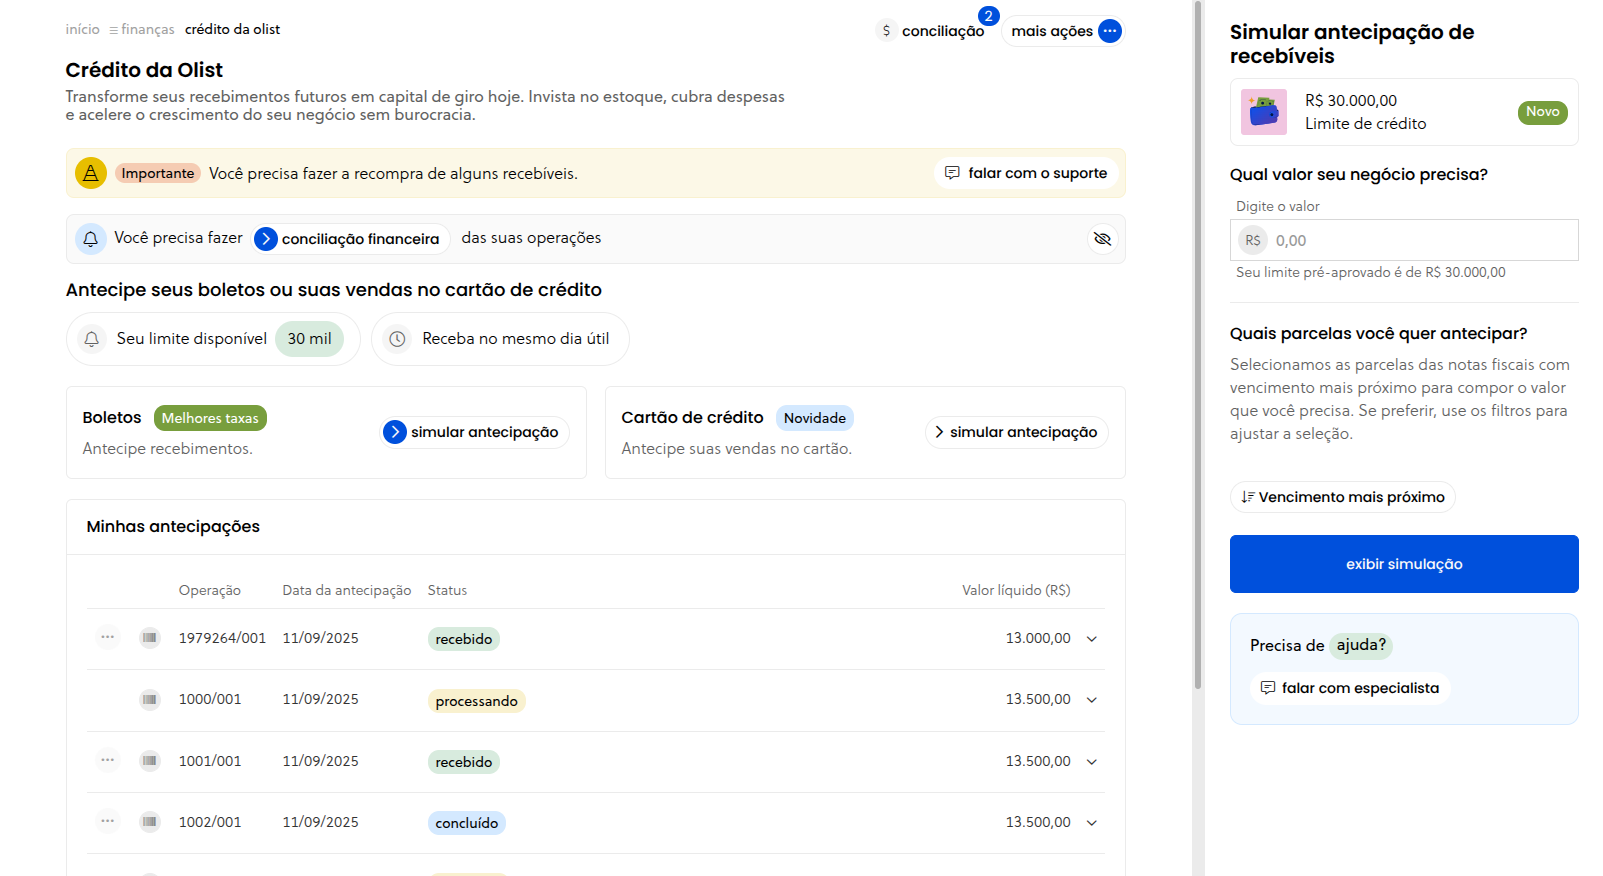Image resolution: width=1603 pixels, height=876 pixels.
Task: Click Minhas antecipações heading
Action: pyautogui.click(x=173, y=526)
